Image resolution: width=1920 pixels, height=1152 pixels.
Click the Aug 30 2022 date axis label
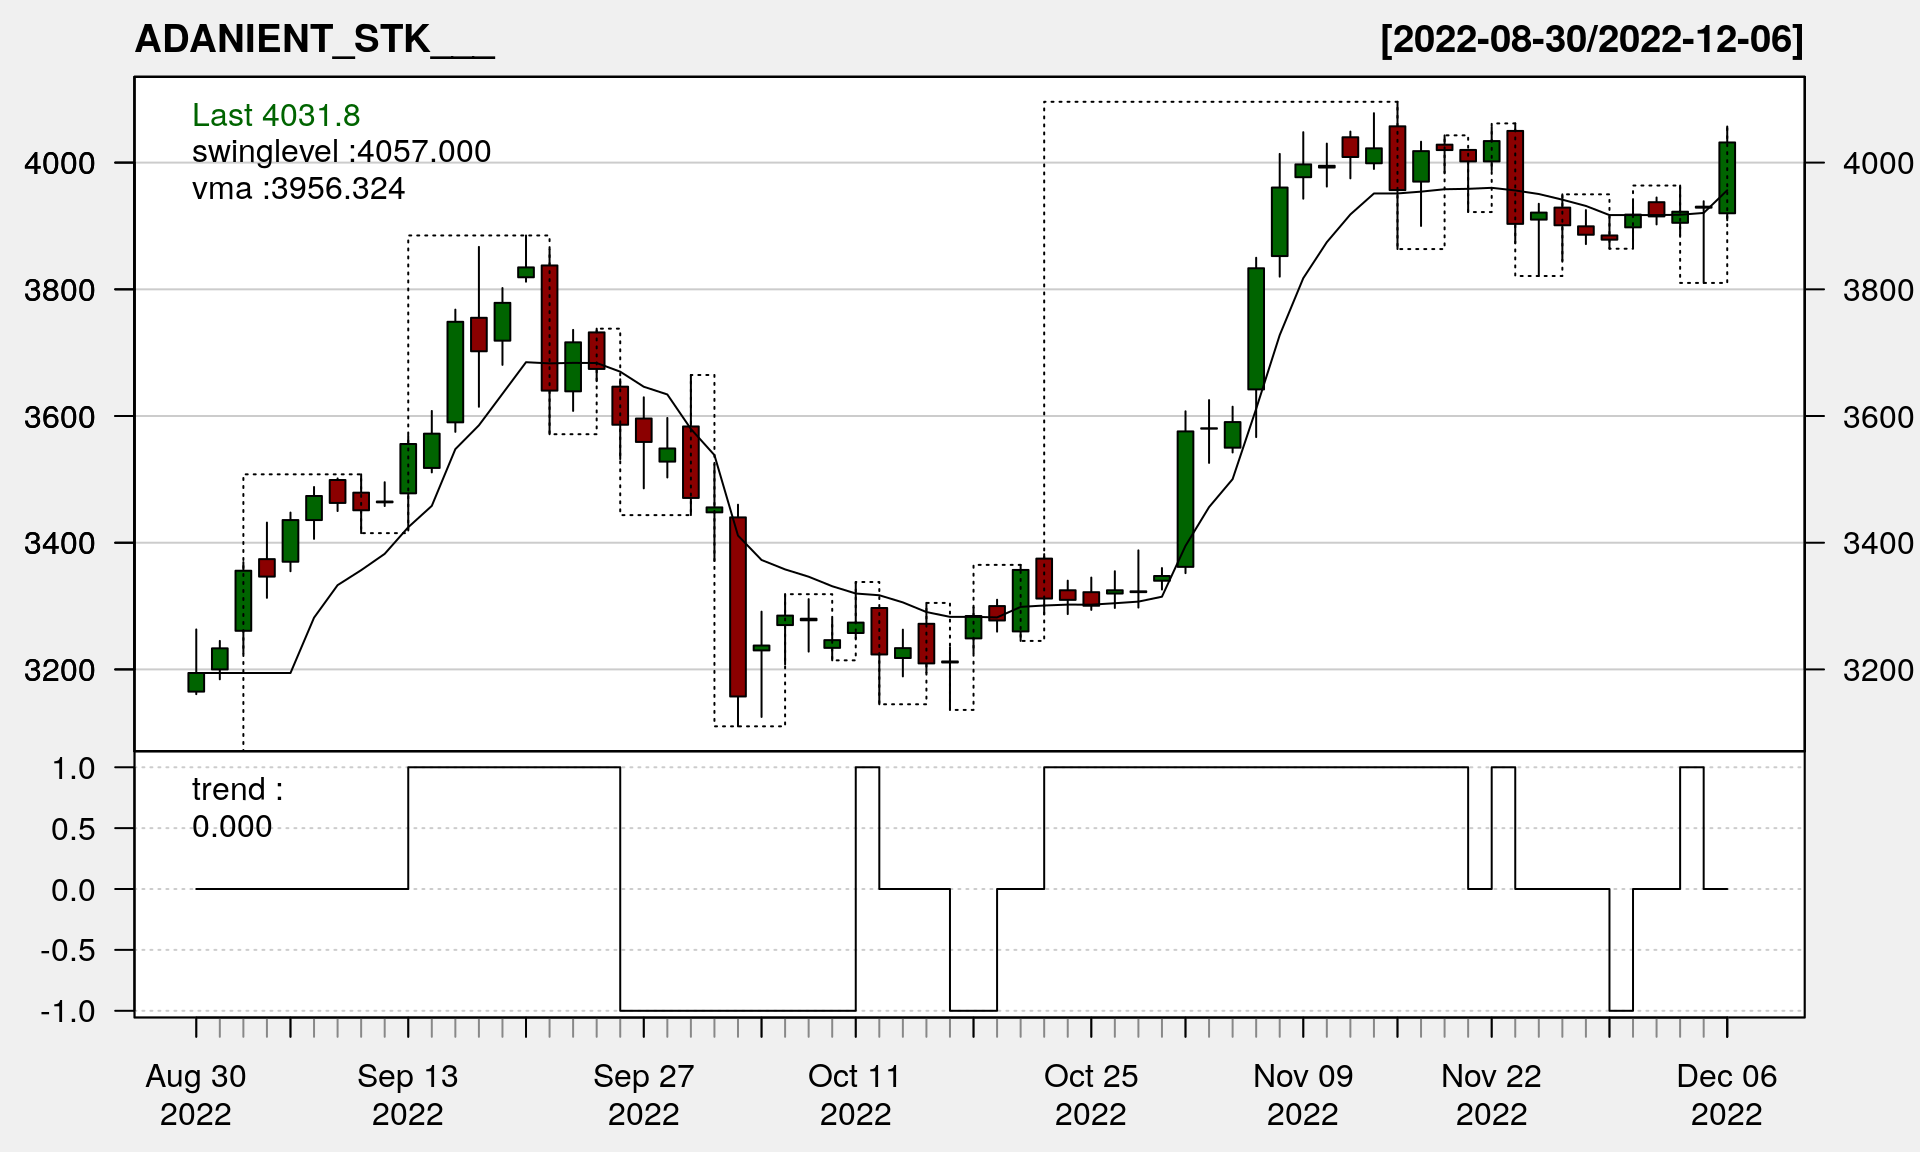point(196,1095)
